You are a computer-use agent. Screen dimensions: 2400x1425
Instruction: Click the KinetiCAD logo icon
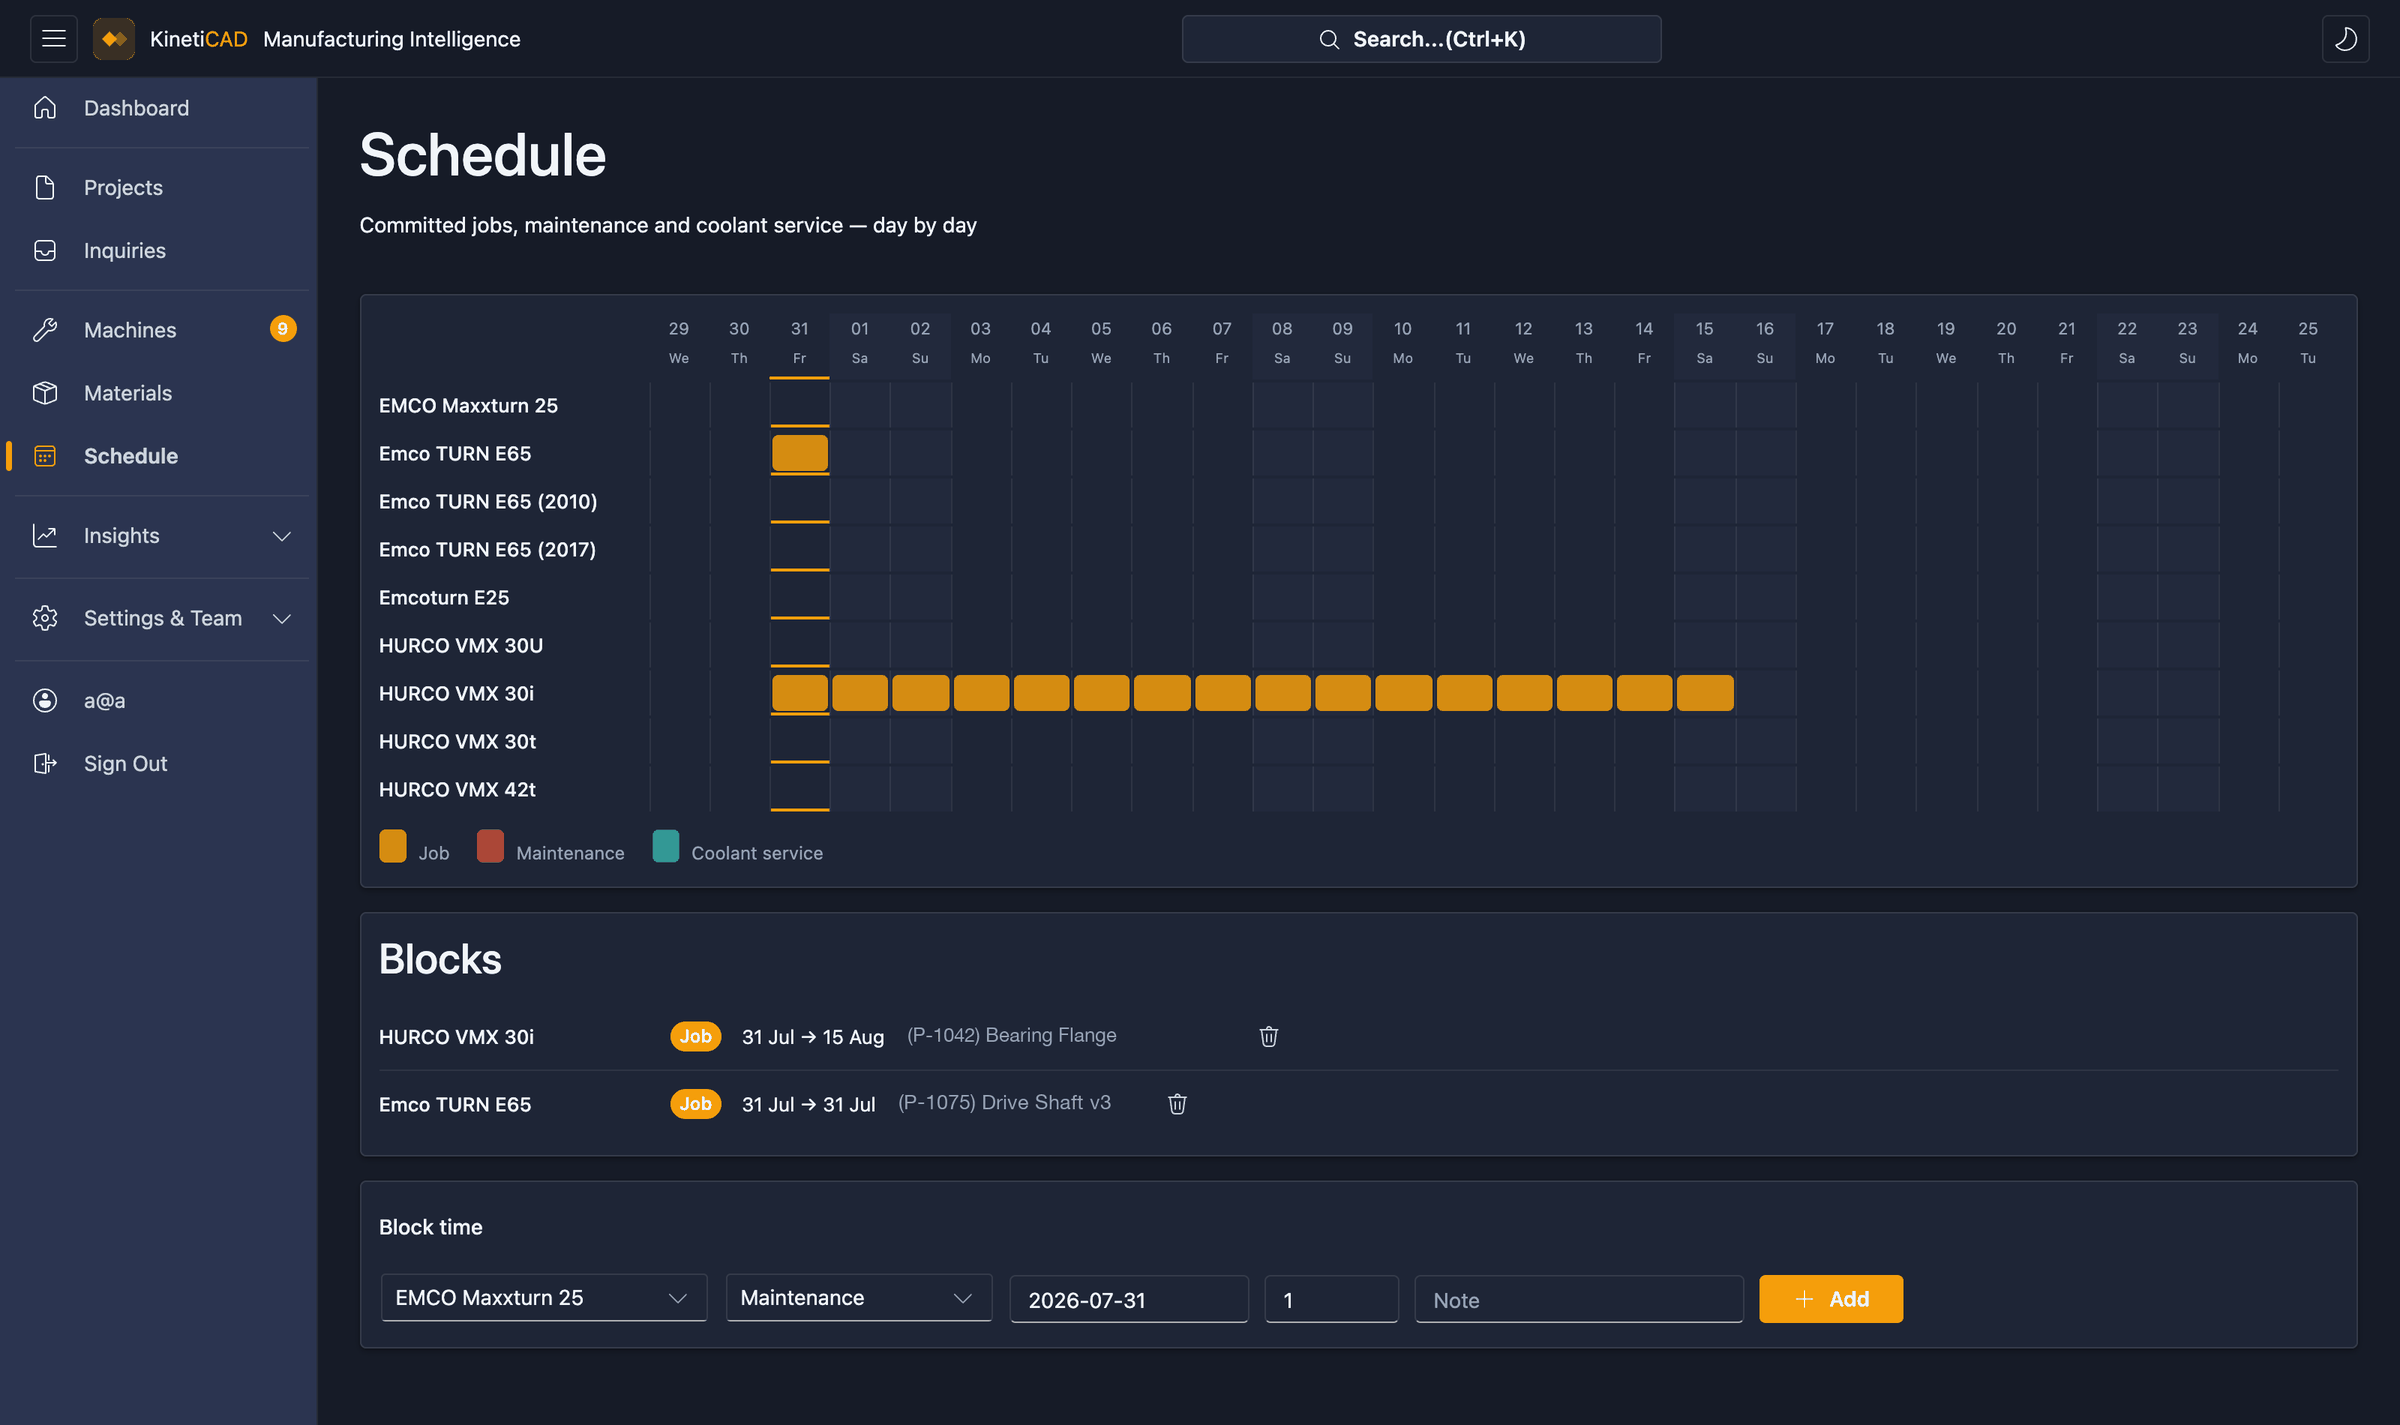click(x=114, y=39)
